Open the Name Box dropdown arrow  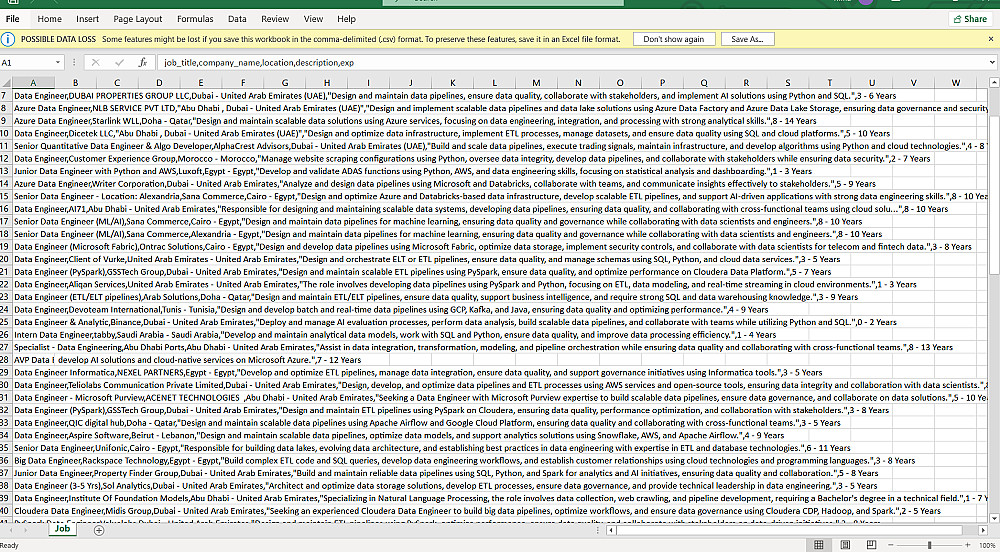coord(58,62)
